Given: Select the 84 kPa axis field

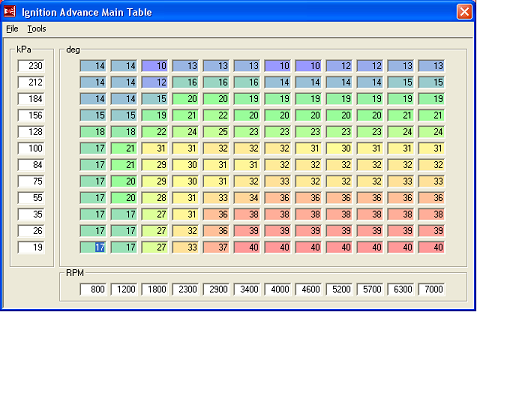Looking at the screenshot, I should click(31, 165).
